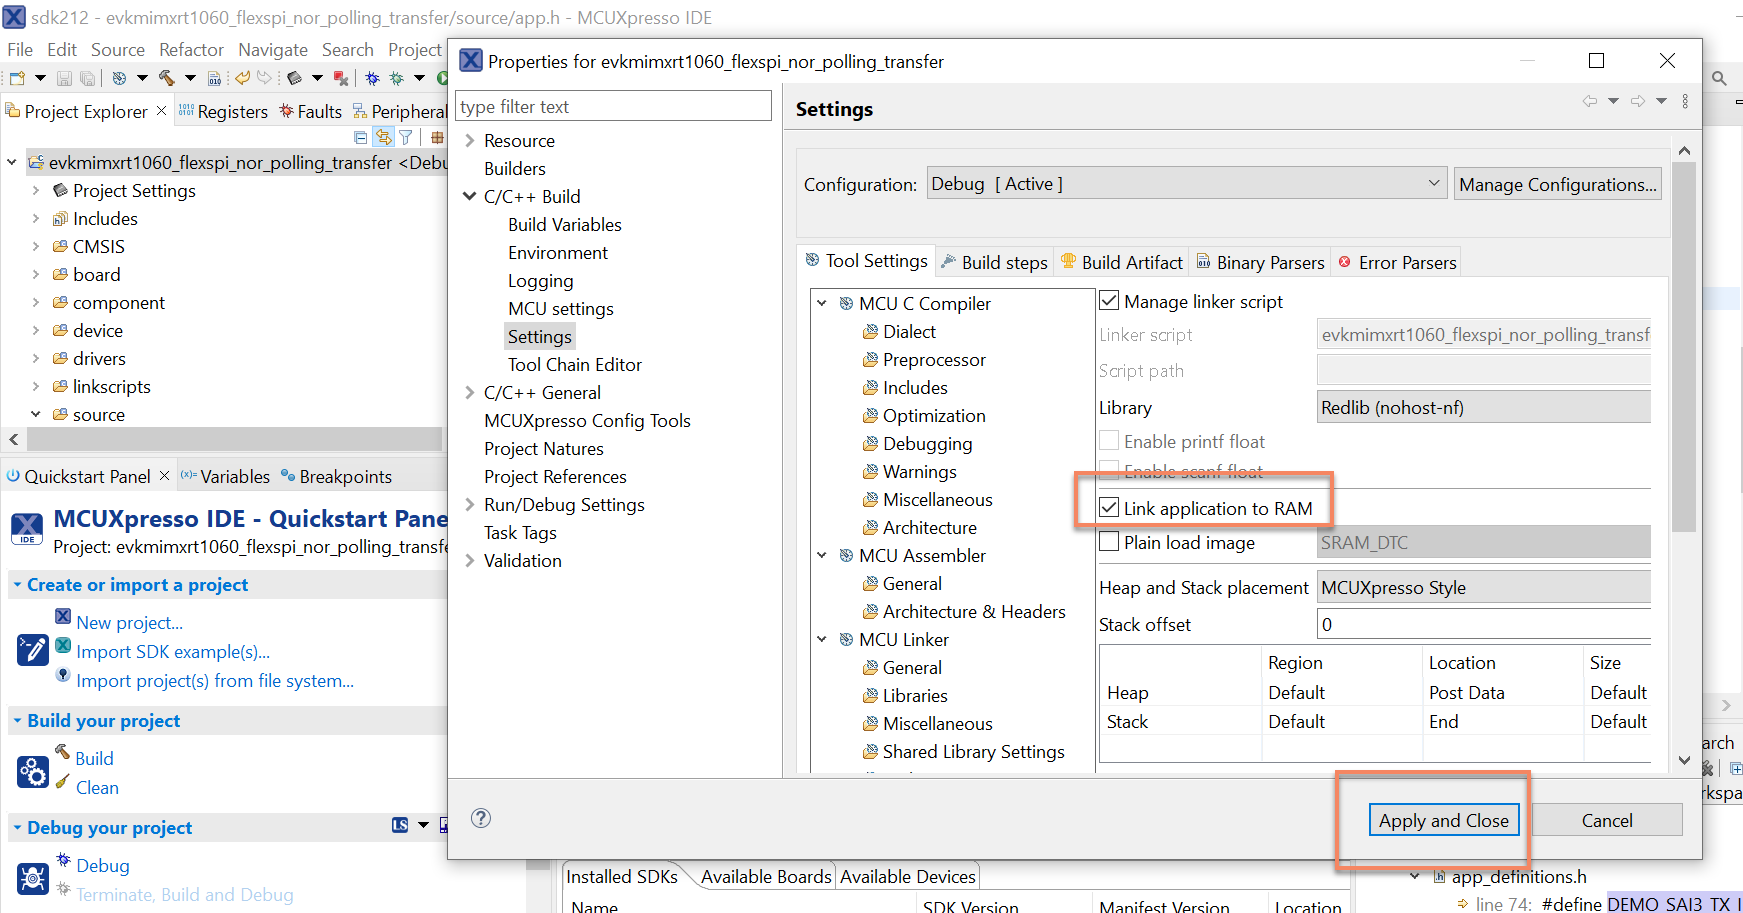Toggle Link with Editor icon in Project Explorer

384,137
